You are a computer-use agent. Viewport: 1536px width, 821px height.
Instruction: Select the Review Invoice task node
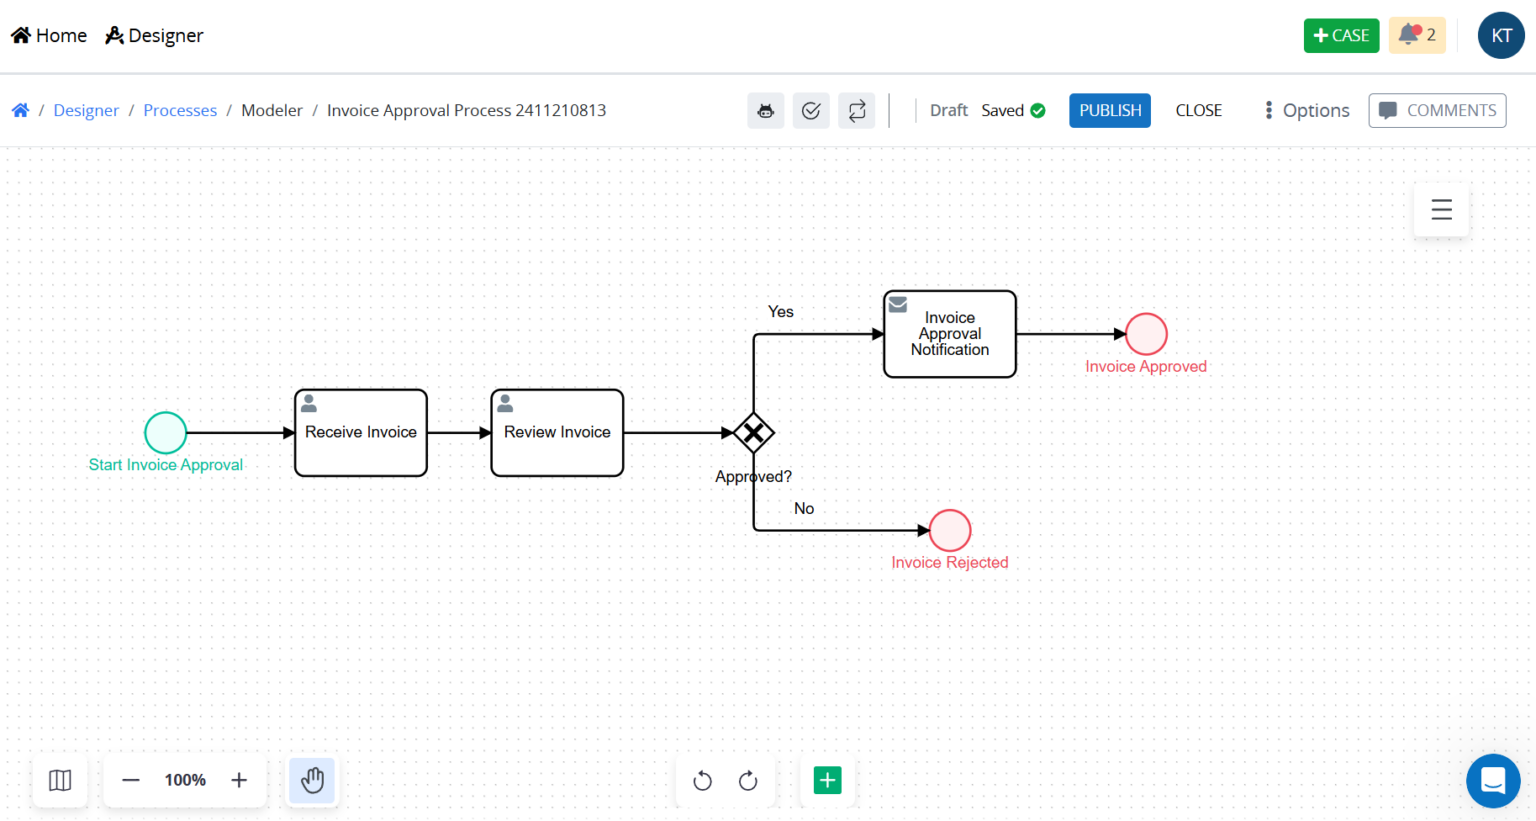[x=557, y=432]
